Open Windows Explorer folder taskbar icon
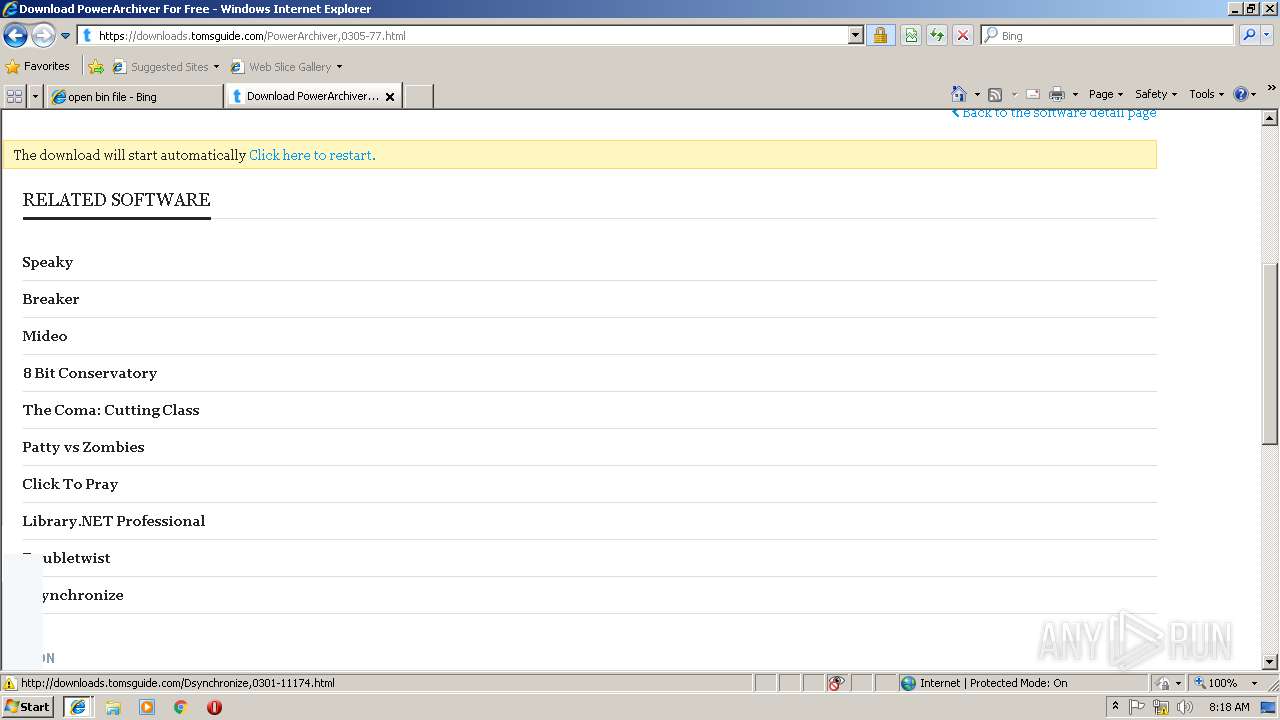Viewport: 1280px width, 720px height. 113,707
